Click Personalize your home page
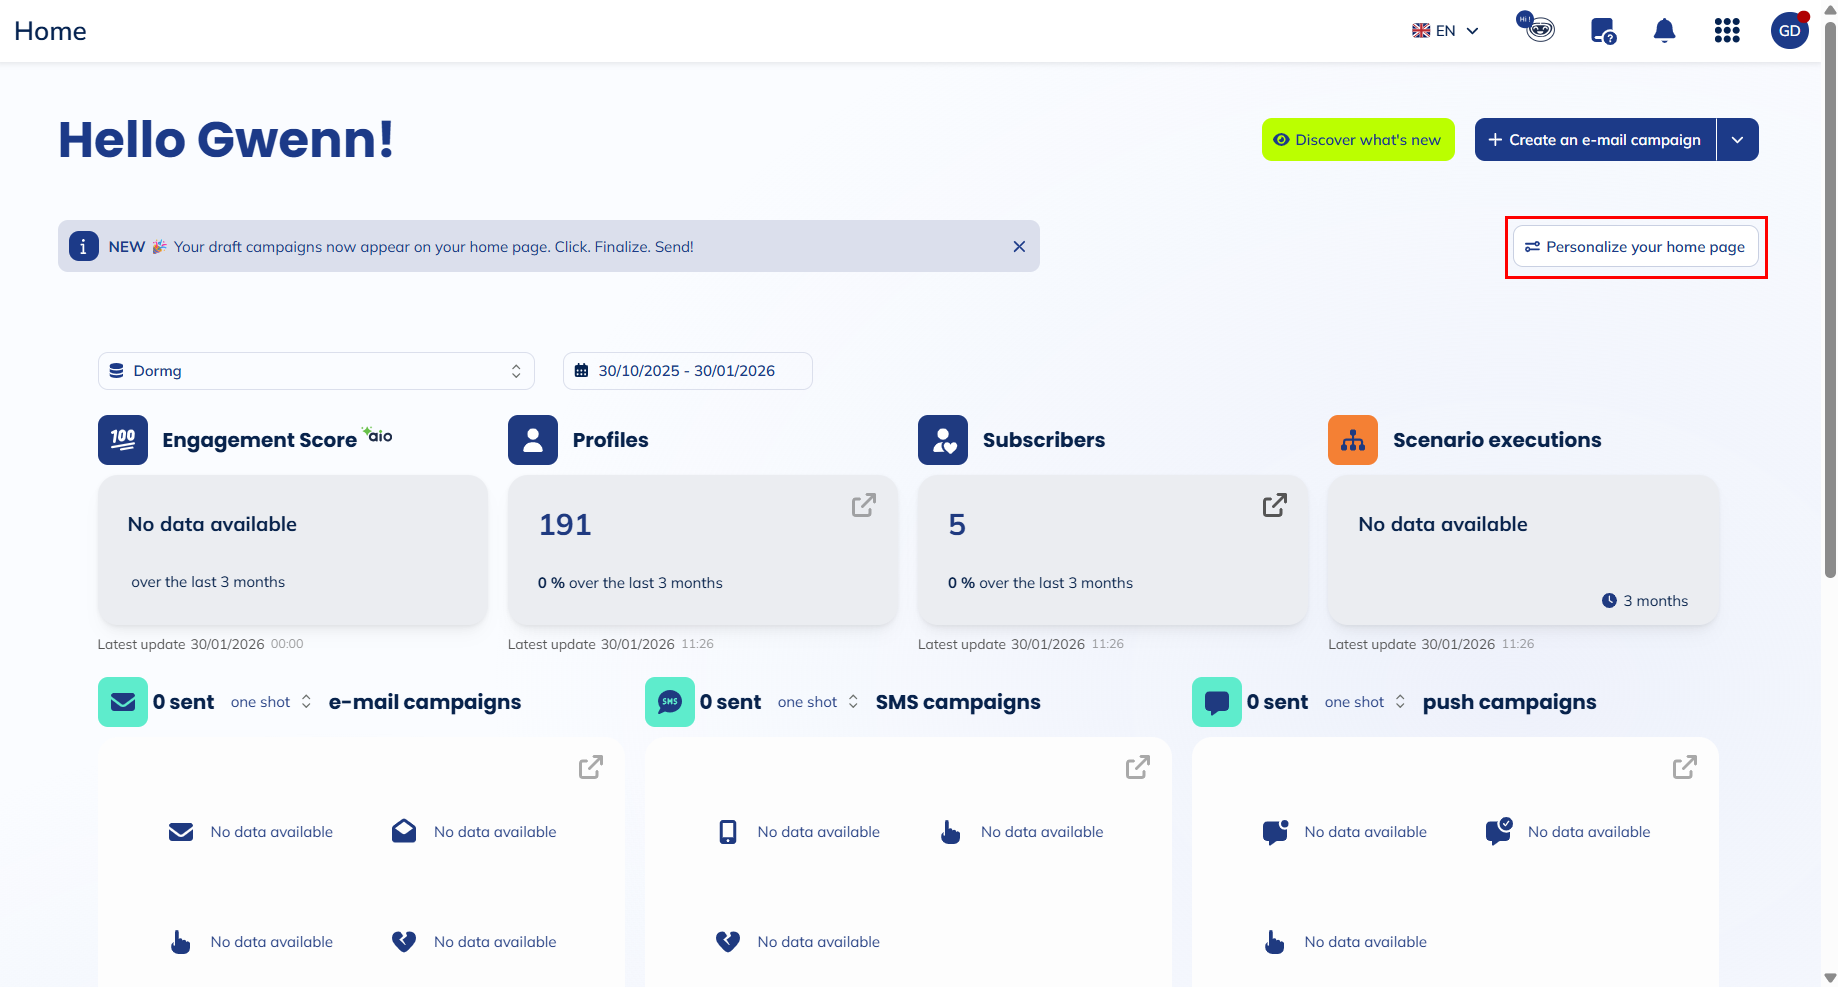The width and height of the screenshot is (1838, 987). pyautogui.click(x=1636, y=246)
